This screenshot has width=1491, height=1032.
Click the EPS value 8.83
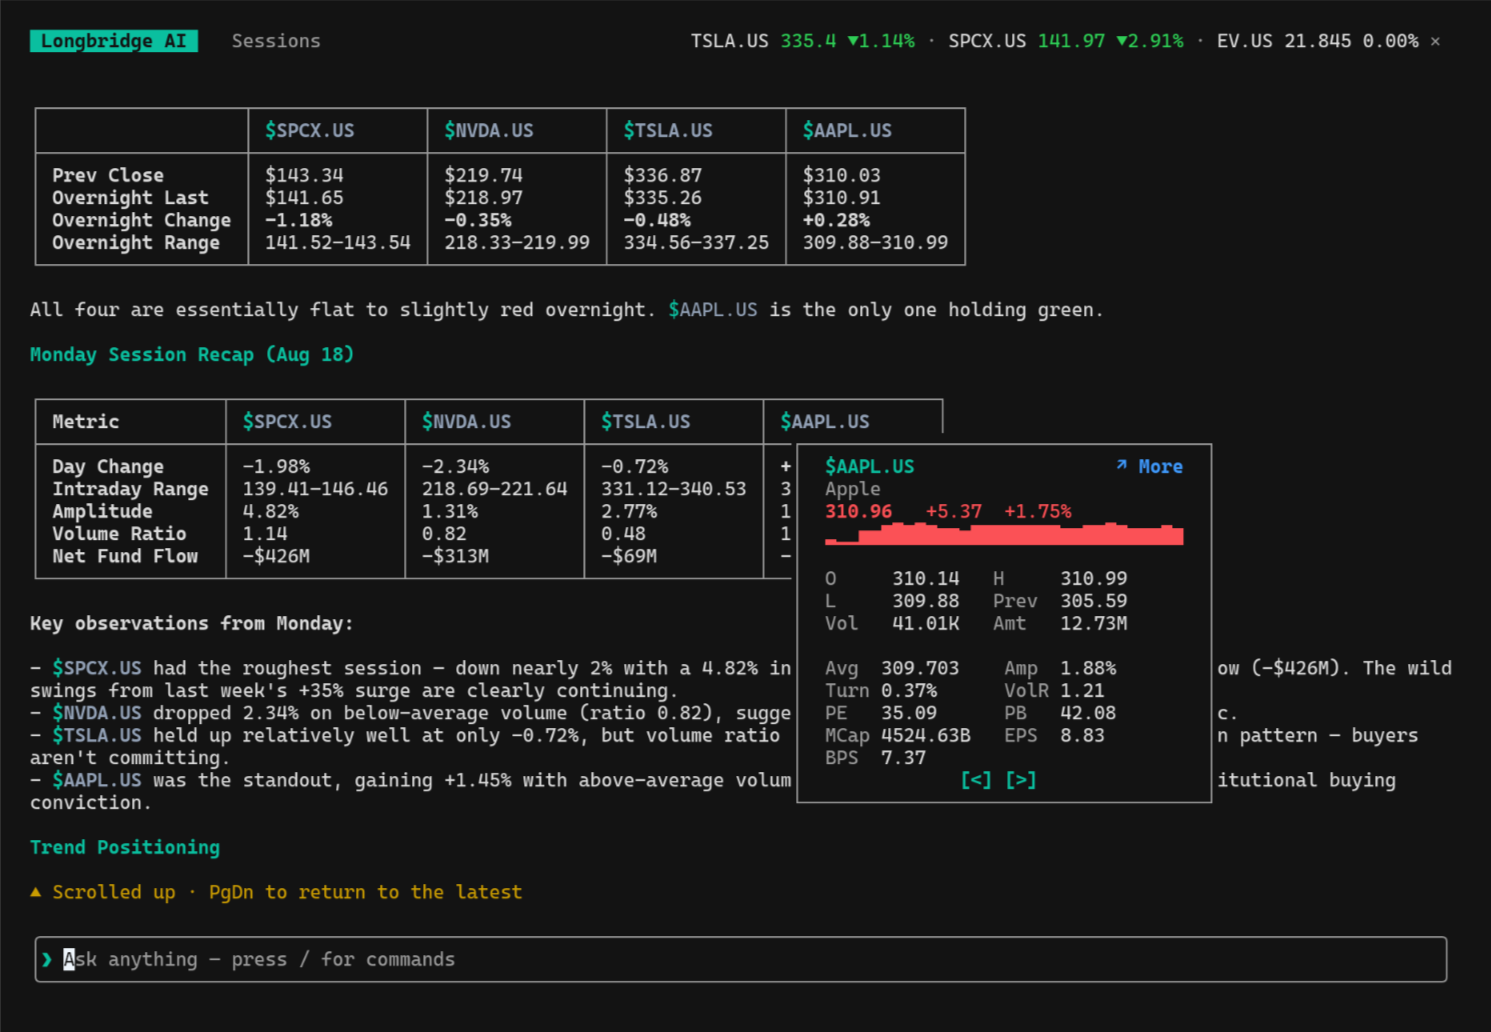(1082, 735)
